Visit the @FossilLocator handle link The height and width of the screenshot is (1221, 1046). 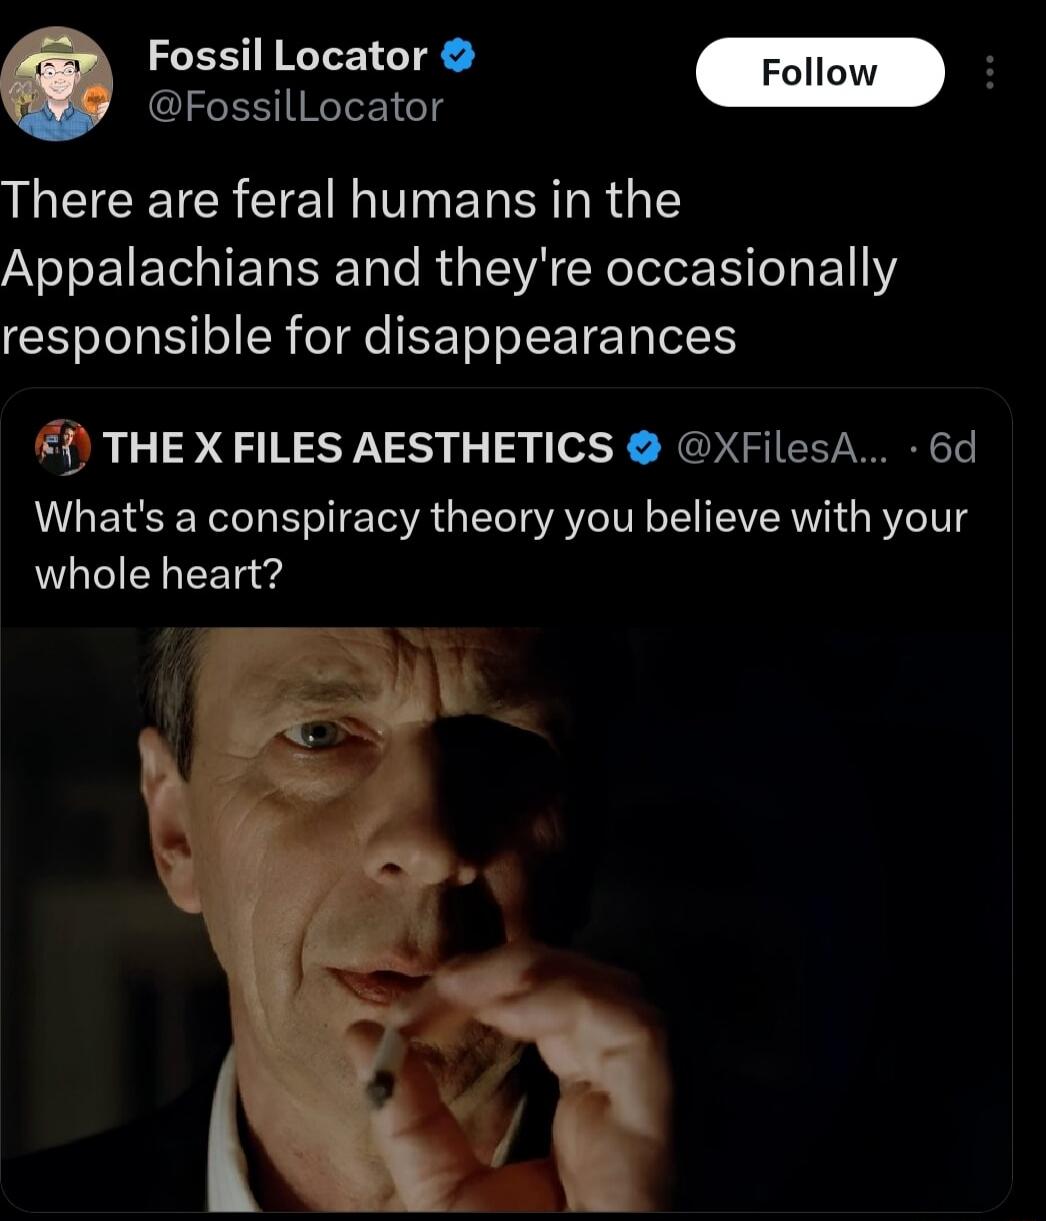pos(295,106)
